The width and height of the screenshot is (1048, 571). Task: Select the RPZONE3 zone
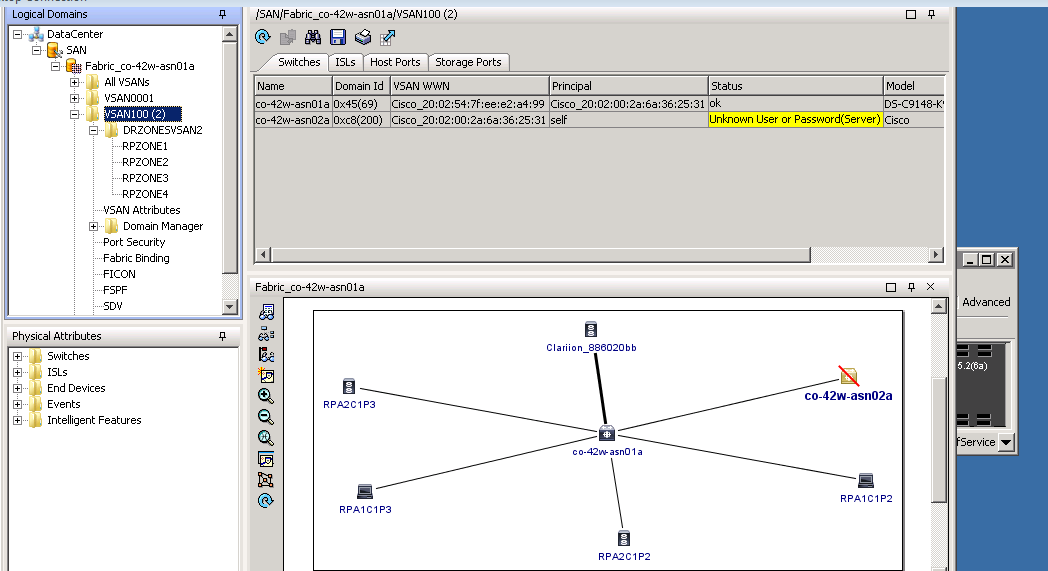[145, 179]
